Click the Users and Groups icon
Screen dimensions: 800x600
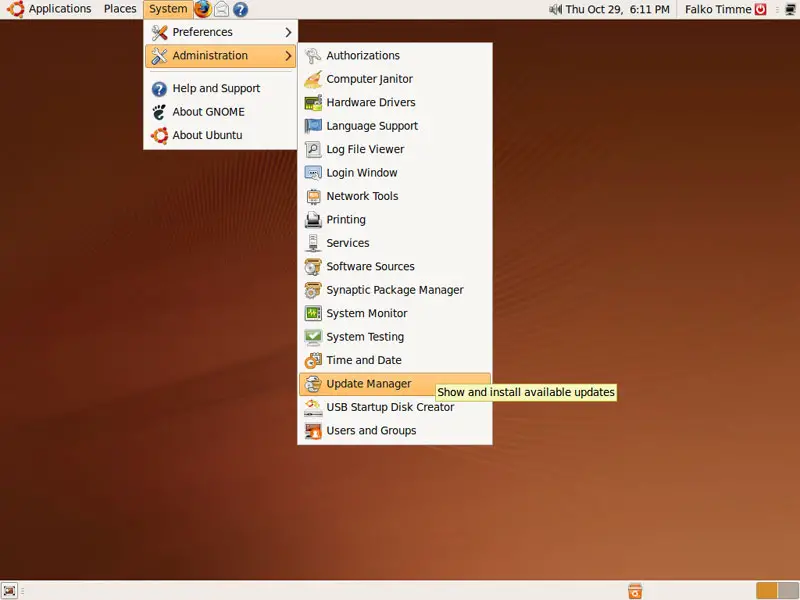pyautogui.click(x=313, y=431)
